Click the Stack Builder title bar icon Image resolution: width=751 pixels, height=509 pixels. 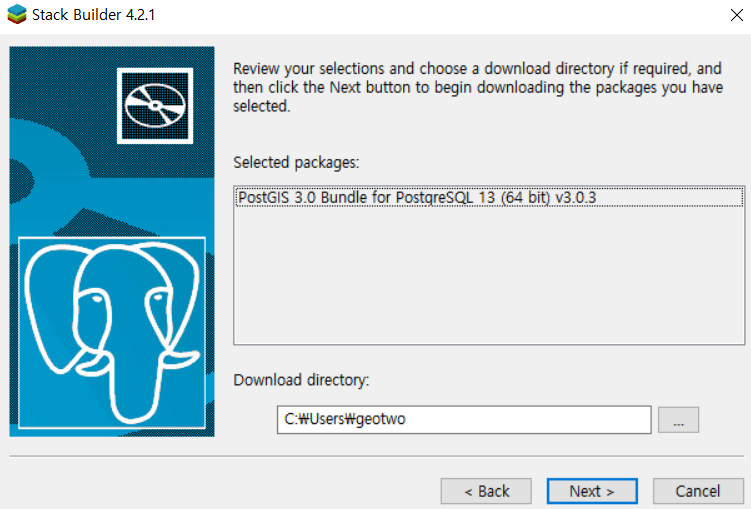pos(17,14)
